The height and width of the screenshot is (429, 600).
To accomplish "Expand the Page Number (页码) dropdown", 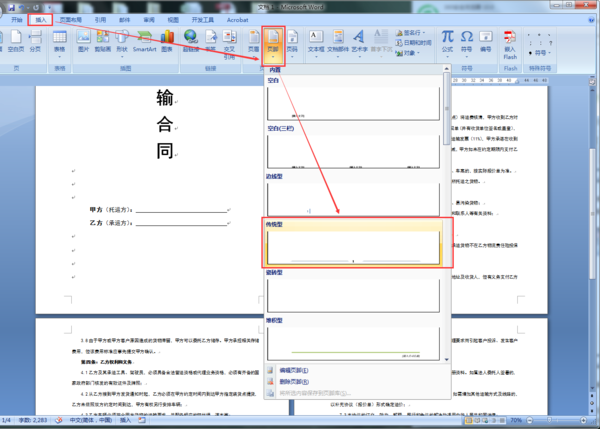I will 292,42.
